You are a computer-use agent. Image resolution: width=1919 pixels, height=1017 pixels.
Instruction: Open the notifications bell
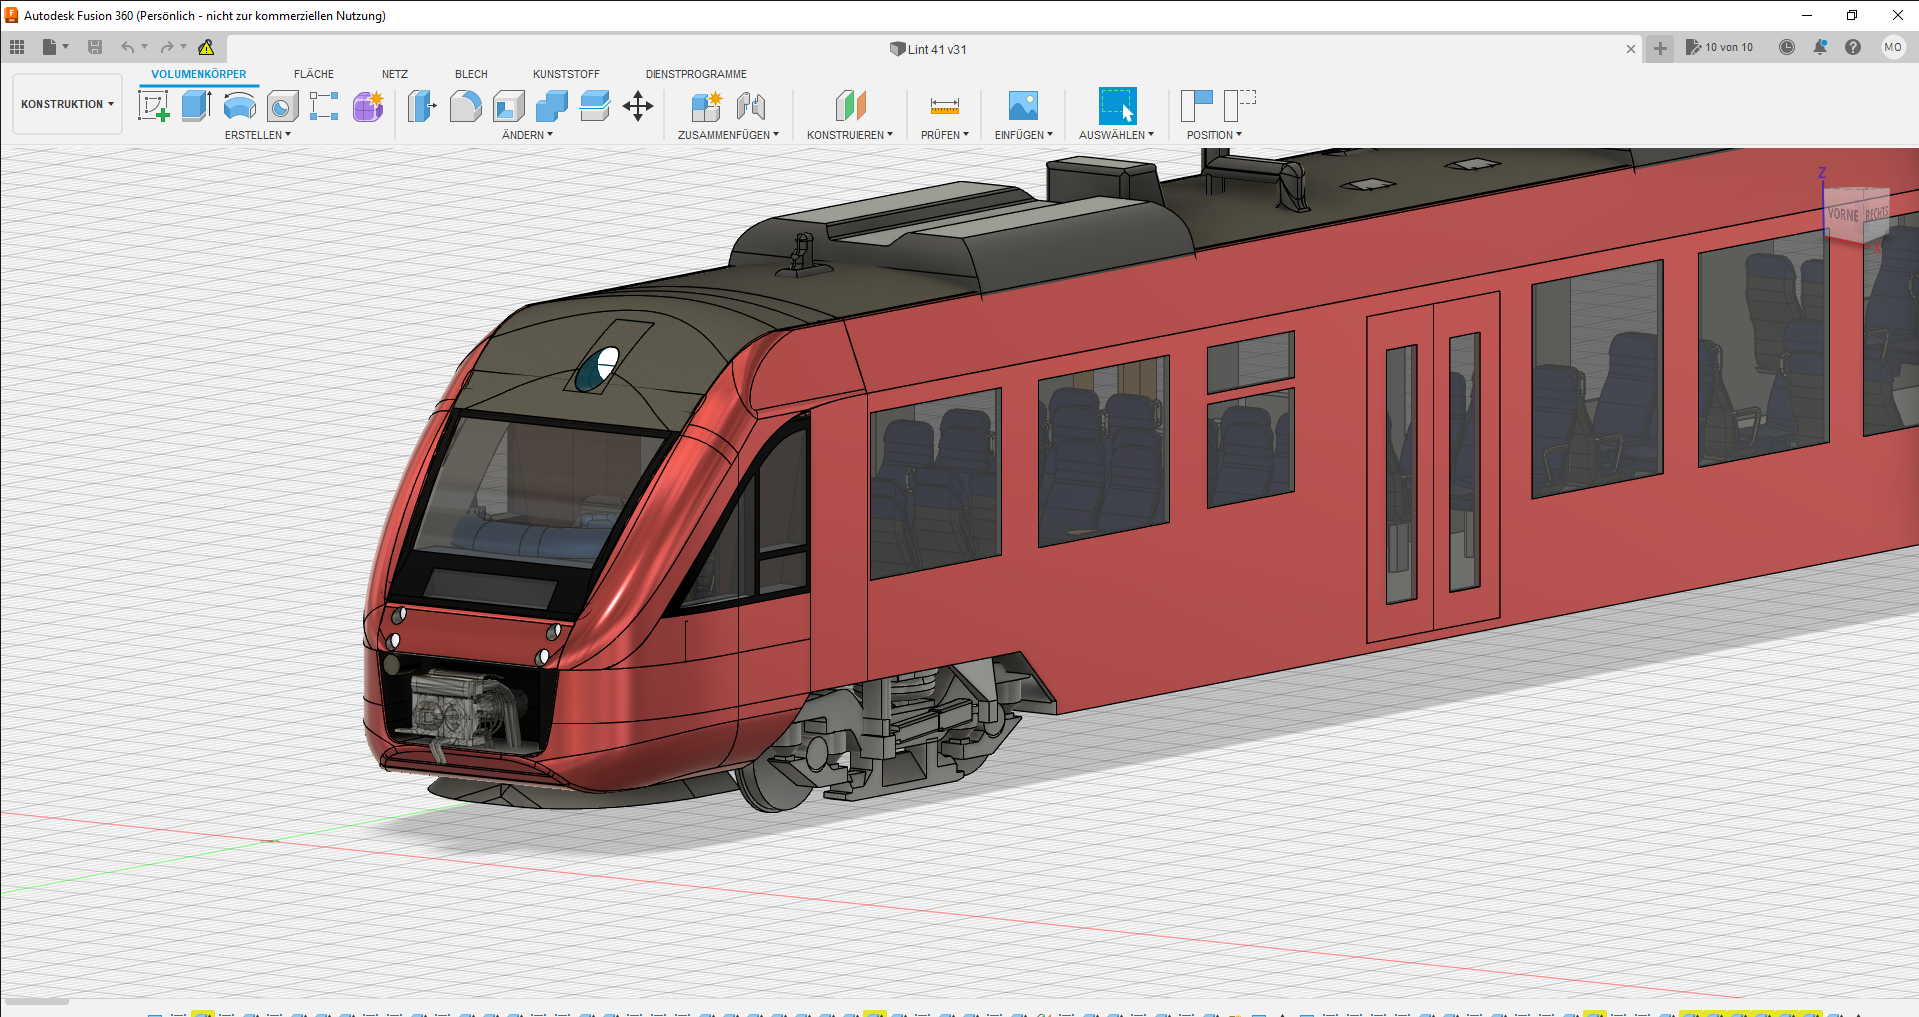point(1820,47)
